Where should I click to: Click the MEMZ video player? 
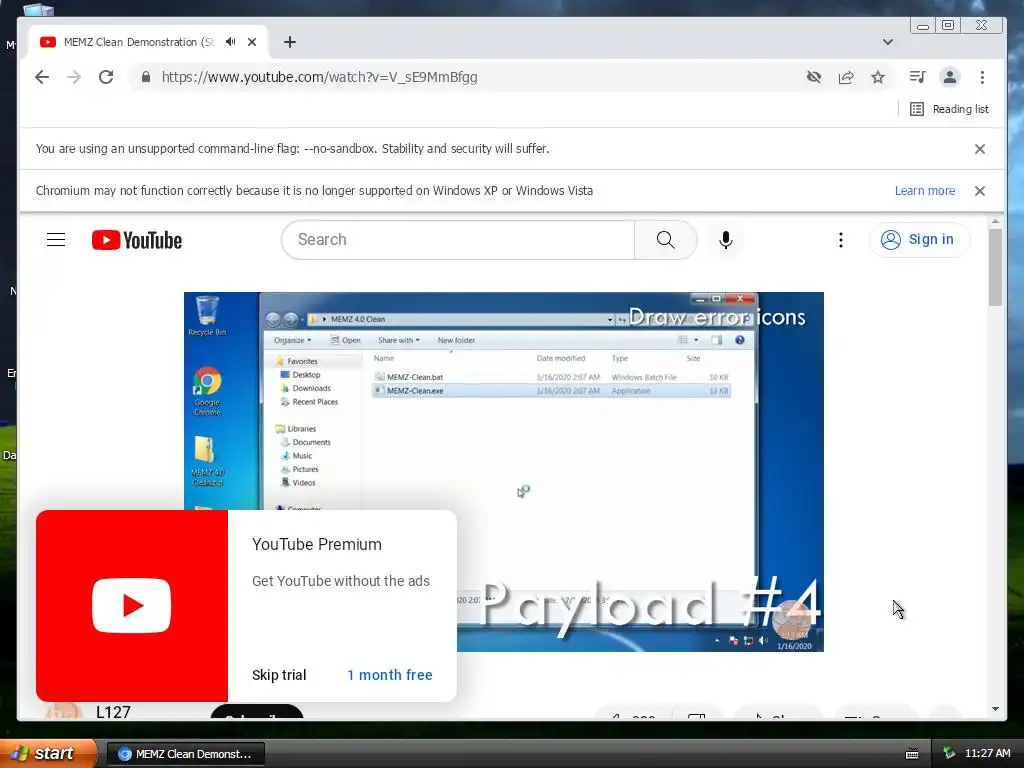pos(504,471)
